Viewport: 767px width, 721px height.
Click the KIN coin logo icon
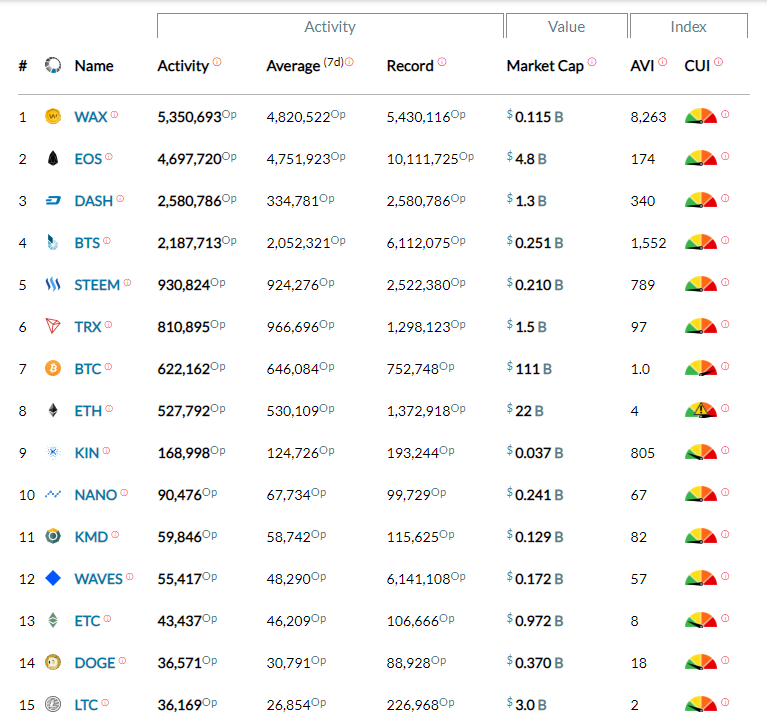[53, 452]
